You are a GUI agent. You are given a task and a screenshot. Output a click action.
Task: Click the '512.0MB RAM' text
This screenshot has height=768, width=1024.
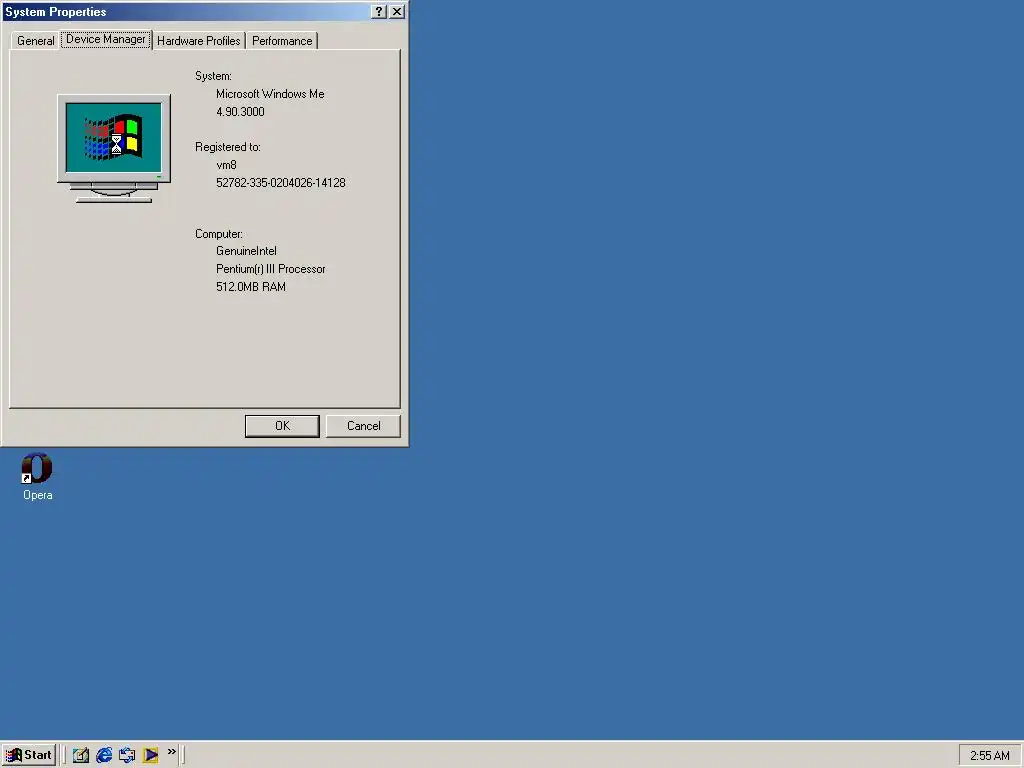pos(251,287)
